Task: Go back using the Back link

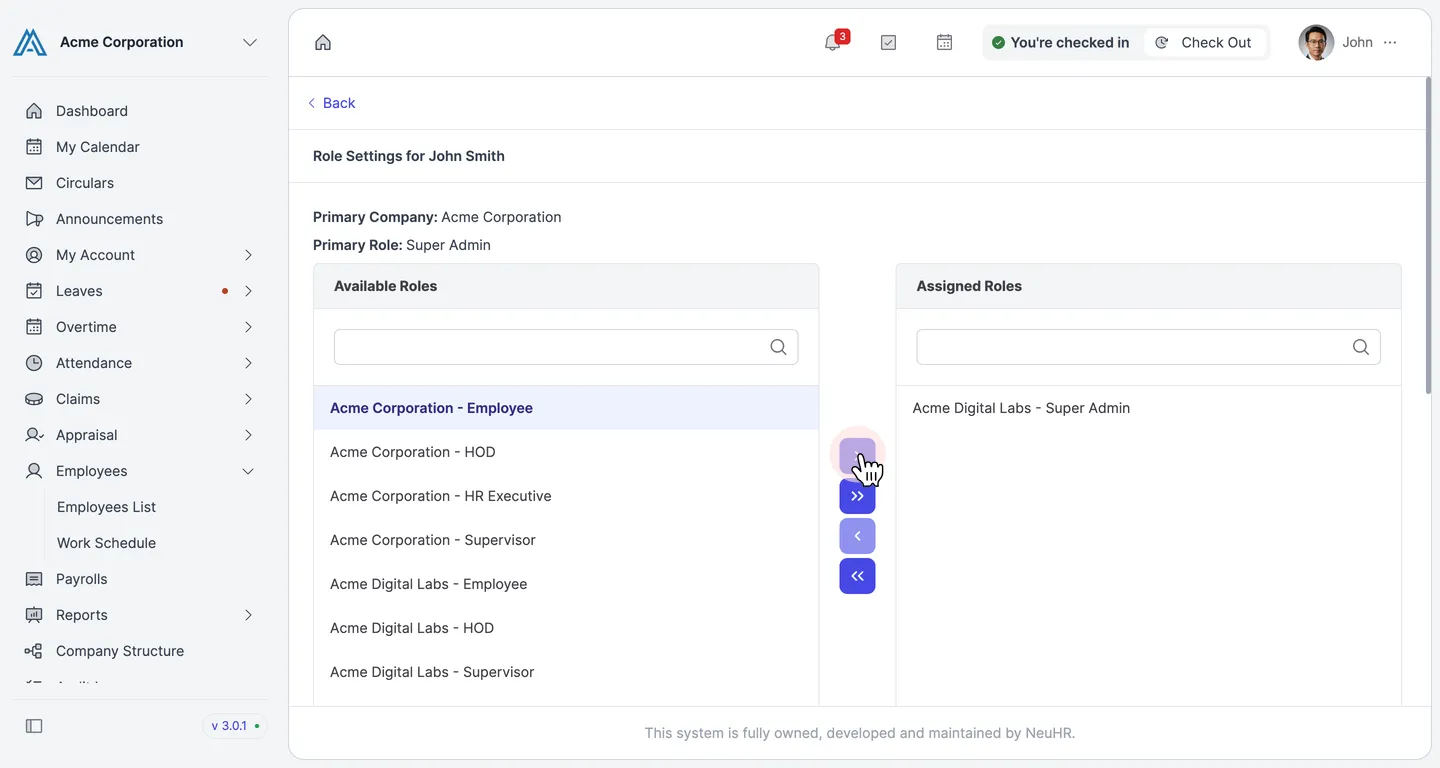Action: coord(331,103)
